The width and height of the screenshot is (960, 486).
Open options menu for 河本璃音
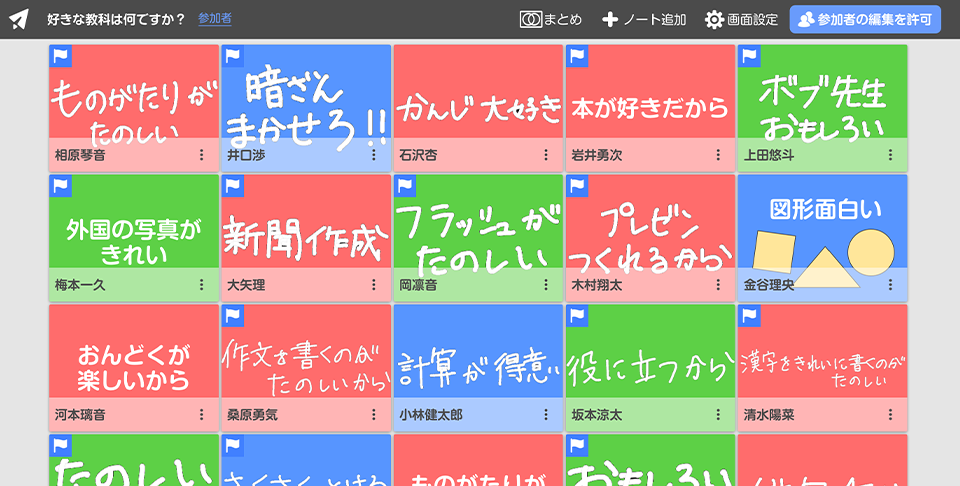[x=201, y=415]
